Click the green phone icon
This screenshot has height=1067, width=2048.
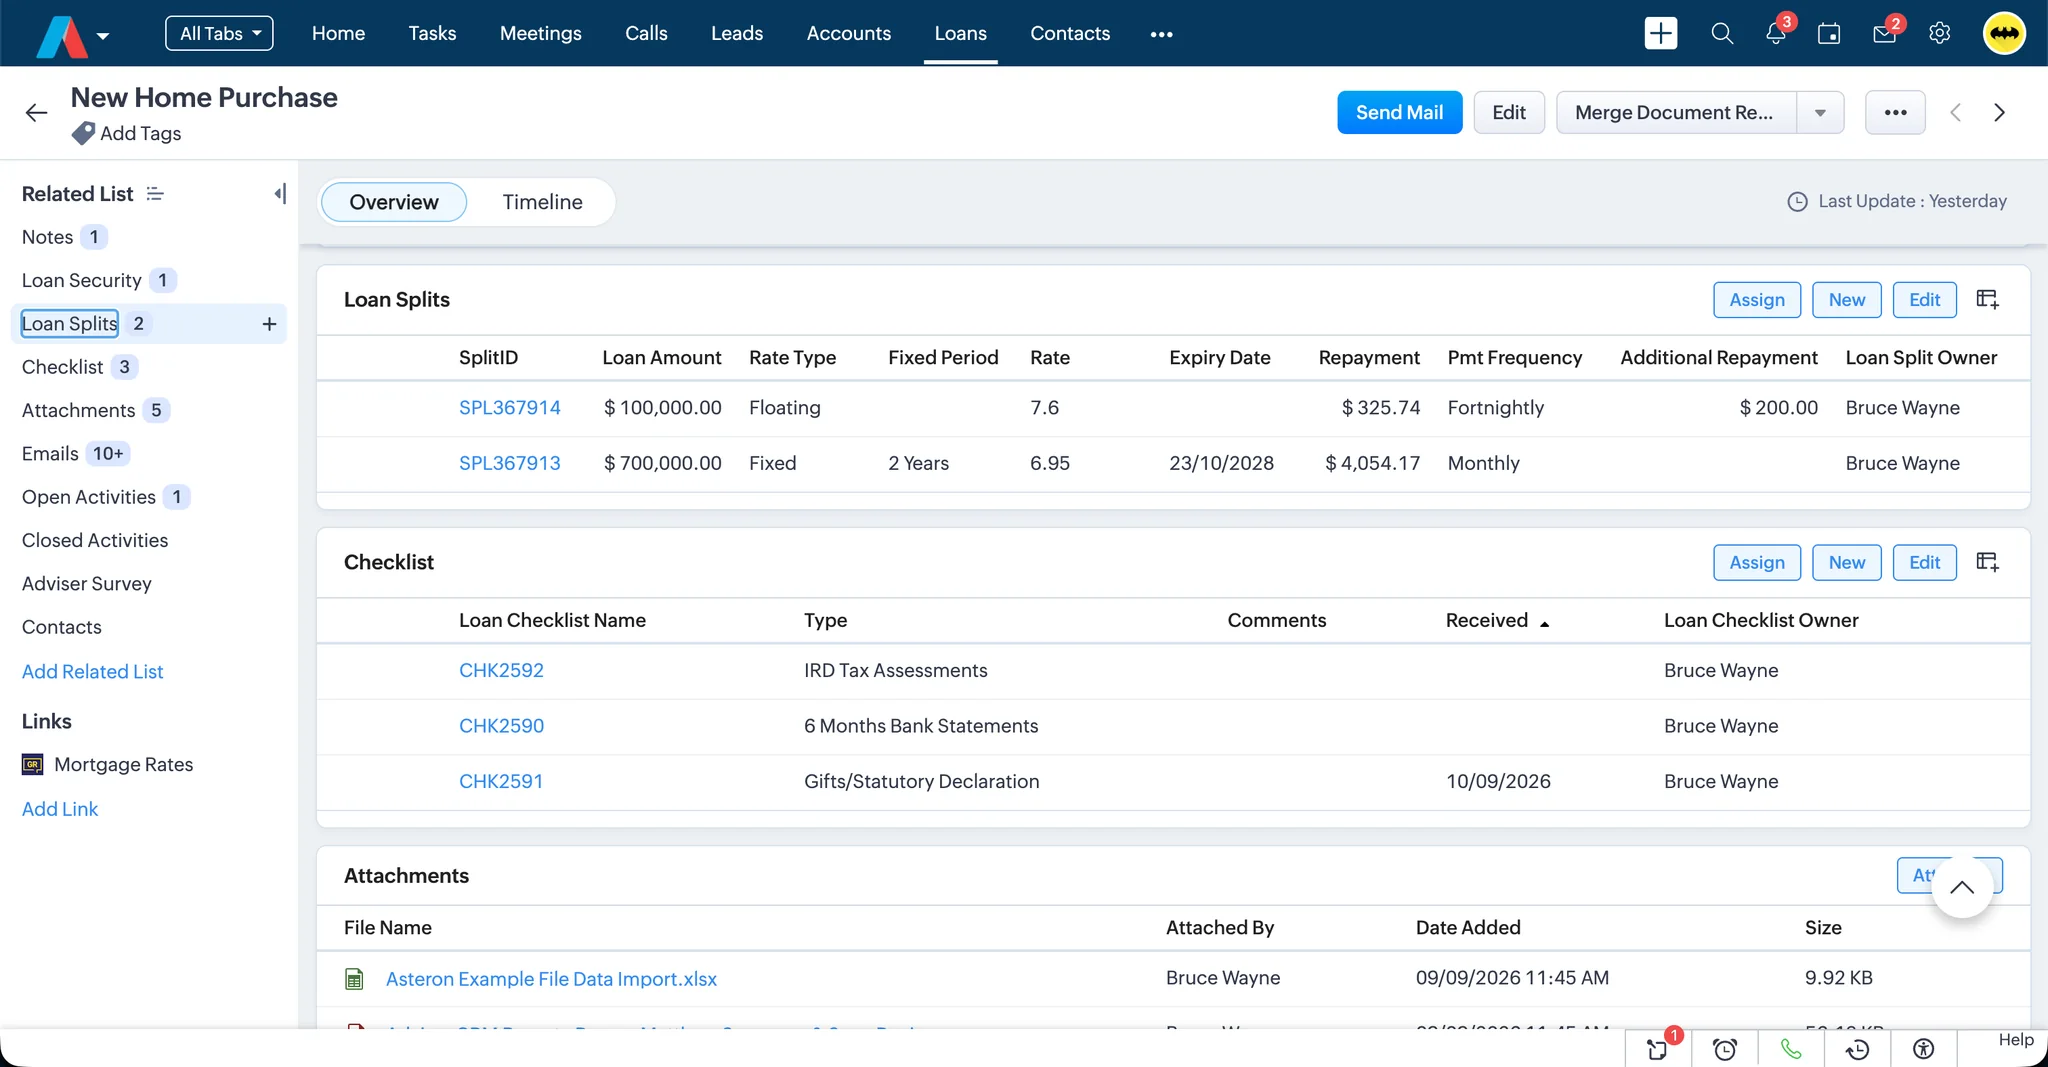point(1791,1049)
